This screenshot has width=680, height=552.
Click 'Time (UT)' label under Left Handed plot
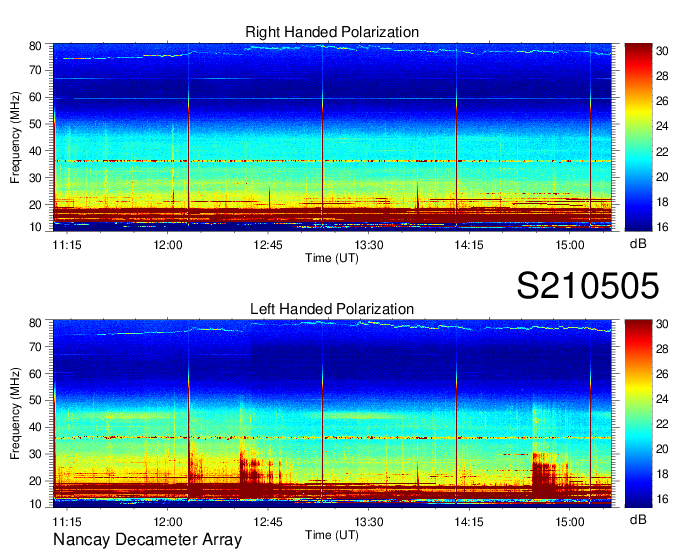pyautogui.click(x=332, y=535)
